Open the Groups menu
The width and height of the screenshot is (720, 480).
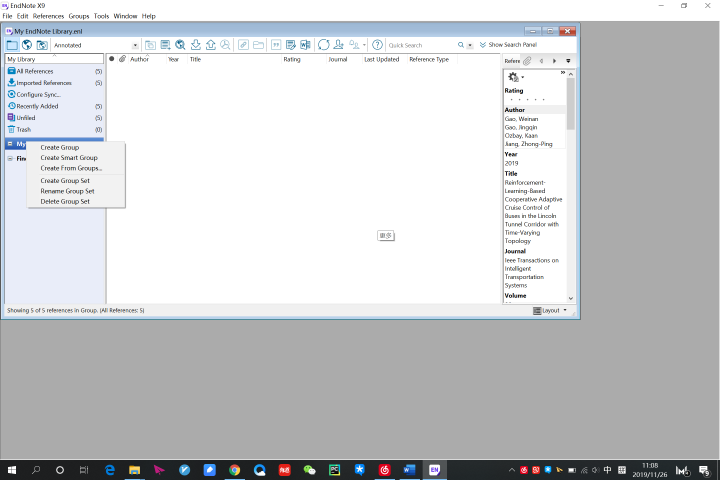(x=79, y=16)
